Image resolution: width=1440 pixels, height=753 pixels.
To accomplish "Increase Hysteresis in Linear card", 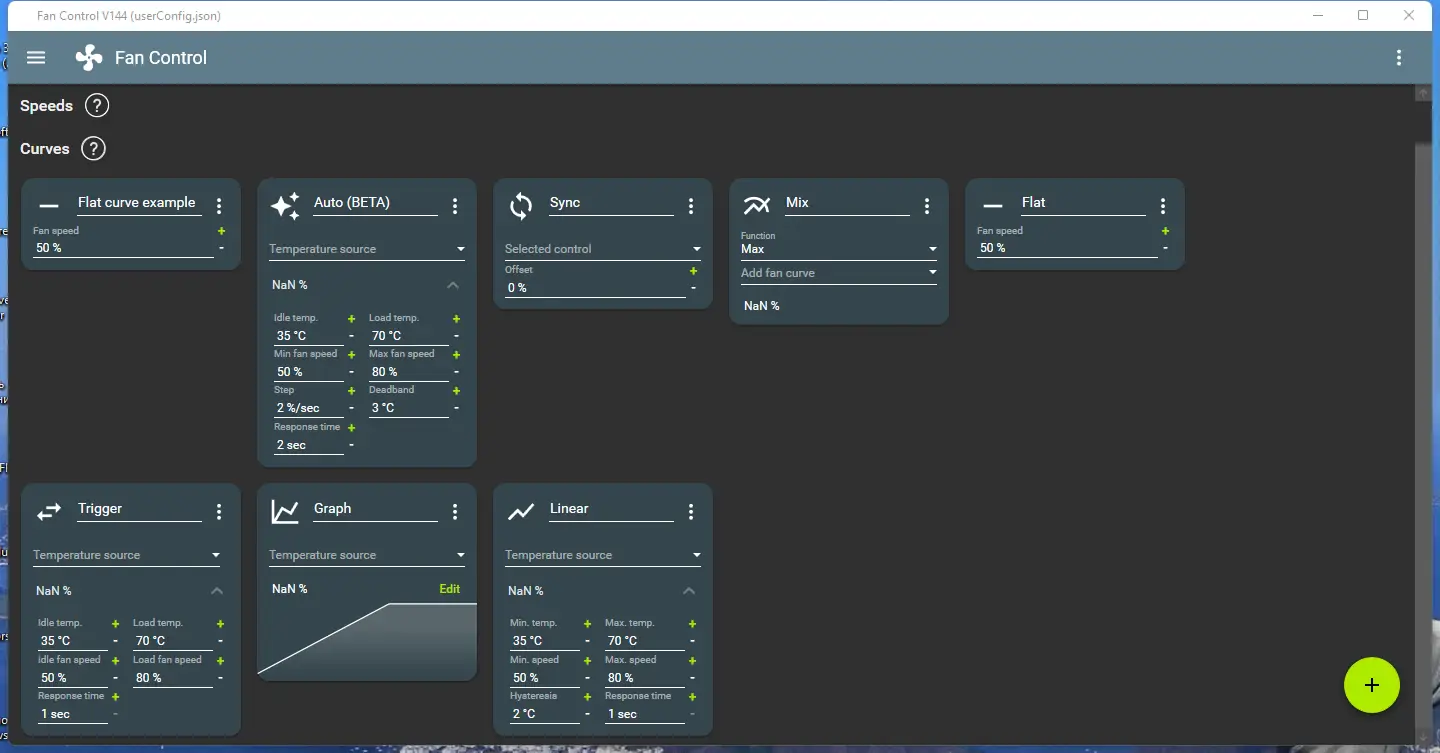I will tap(587, 697).
